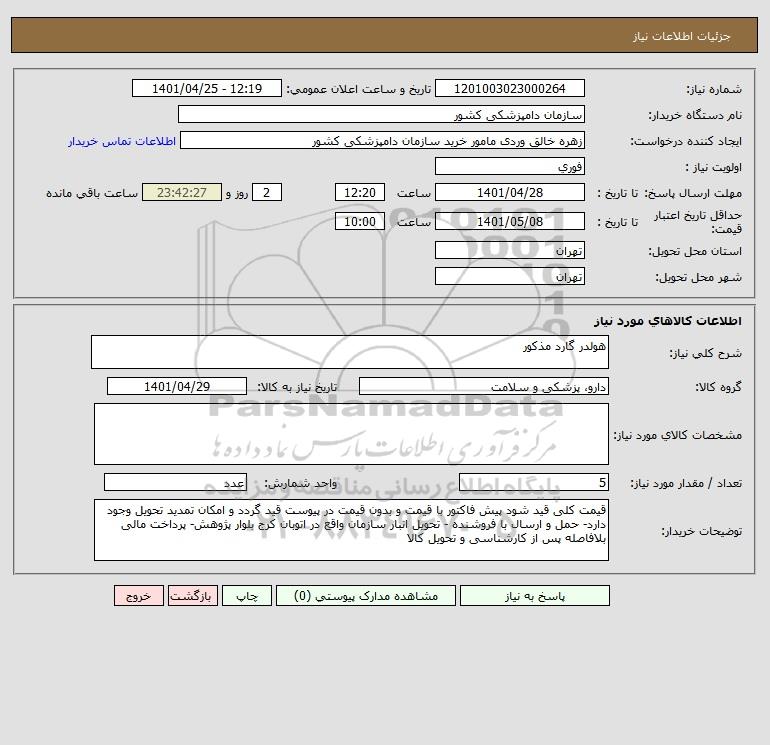
Task: Click the label 'اولویت نیاز :'
Action: 714,167
